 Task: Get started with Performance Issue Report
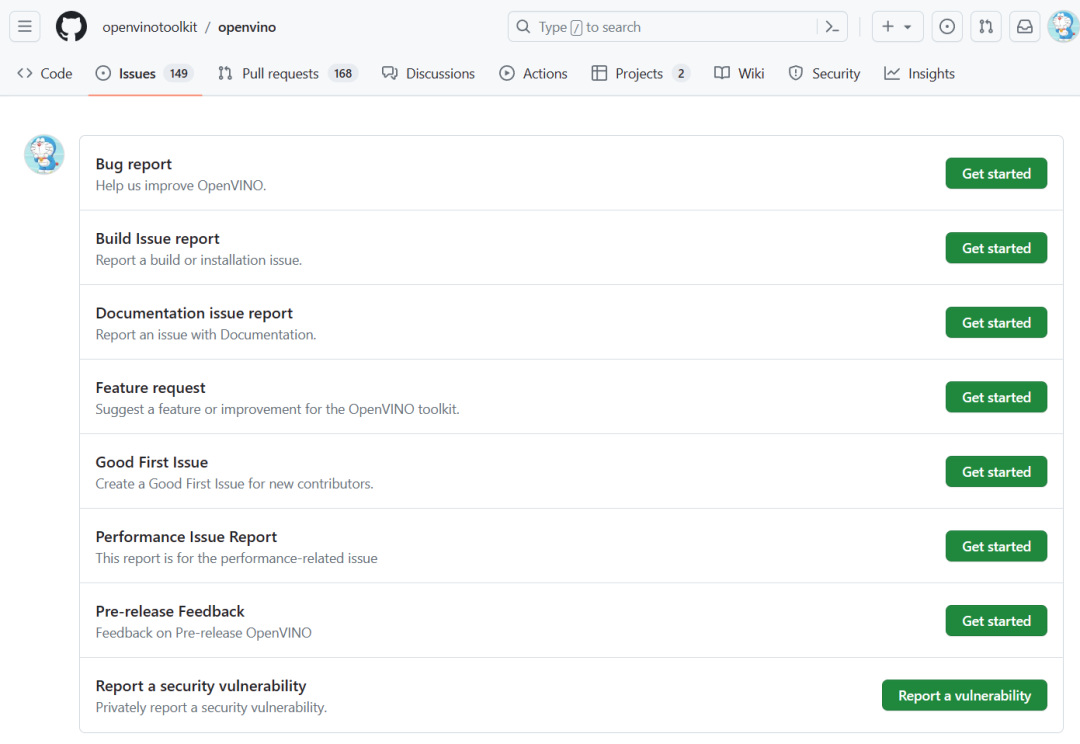point(996,546)
